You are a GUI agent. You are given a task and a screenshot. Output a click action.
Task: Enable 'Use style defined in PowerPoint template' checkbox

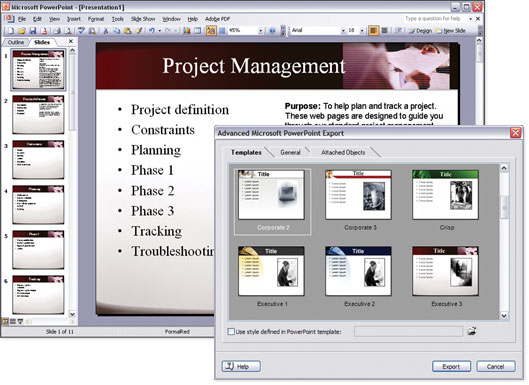tap(231, 332)
